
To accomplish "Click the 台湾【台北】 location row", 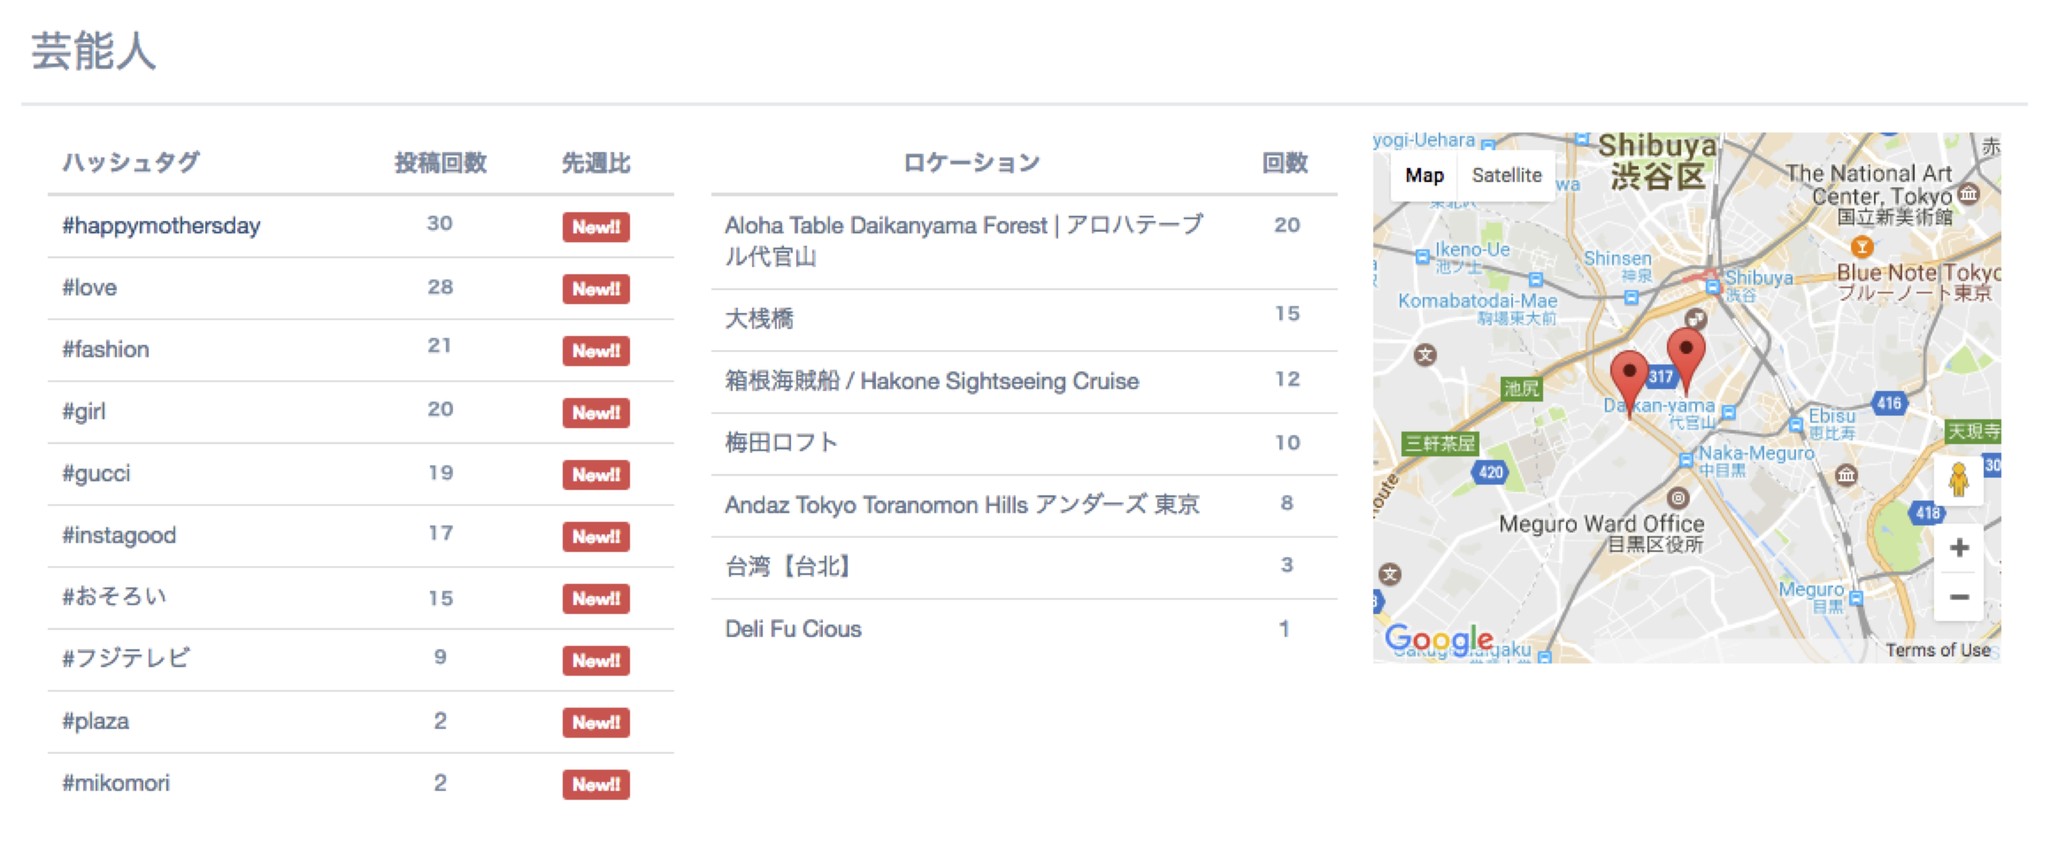I will point(1024,567).
